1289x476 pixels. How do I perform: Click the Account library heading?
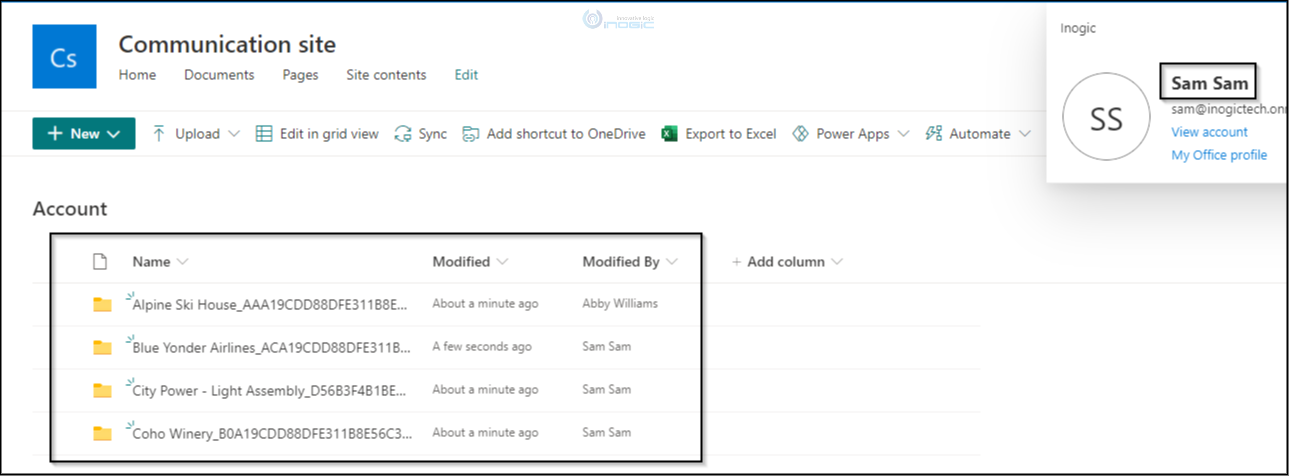tap(70, 209)
